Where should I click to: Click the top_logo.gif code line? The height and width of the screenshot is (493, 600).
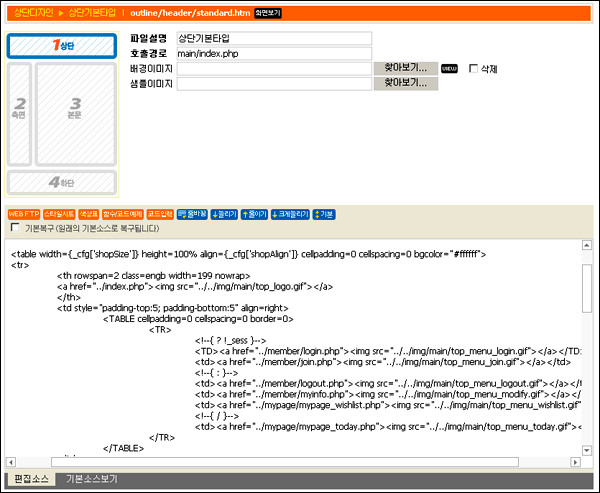point(195,286)
